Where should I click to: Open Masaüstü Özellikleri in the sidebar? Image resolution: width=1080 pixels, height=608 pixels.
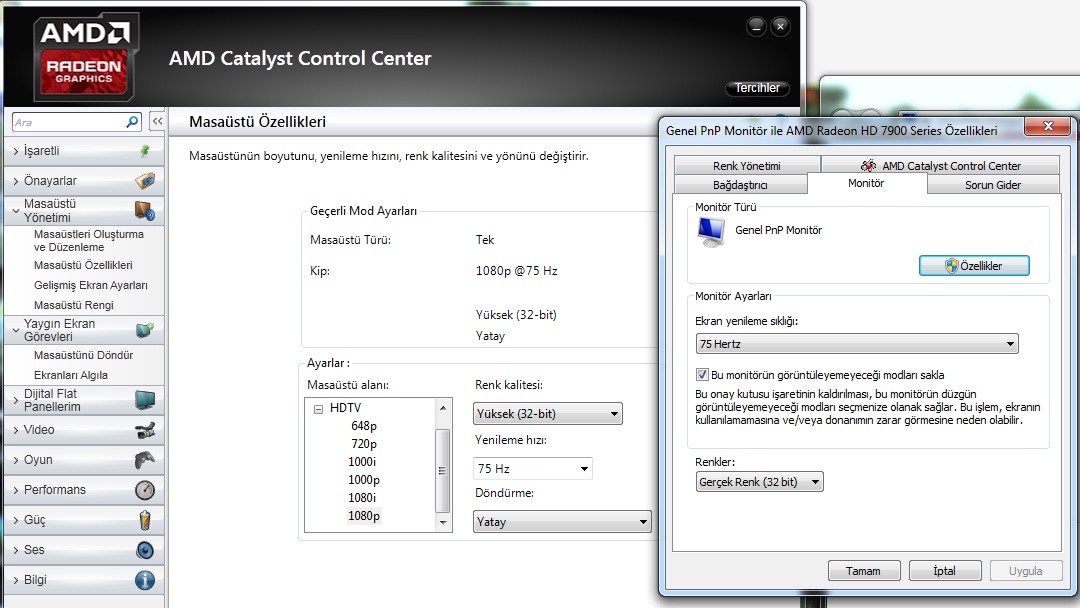[83, 265]
